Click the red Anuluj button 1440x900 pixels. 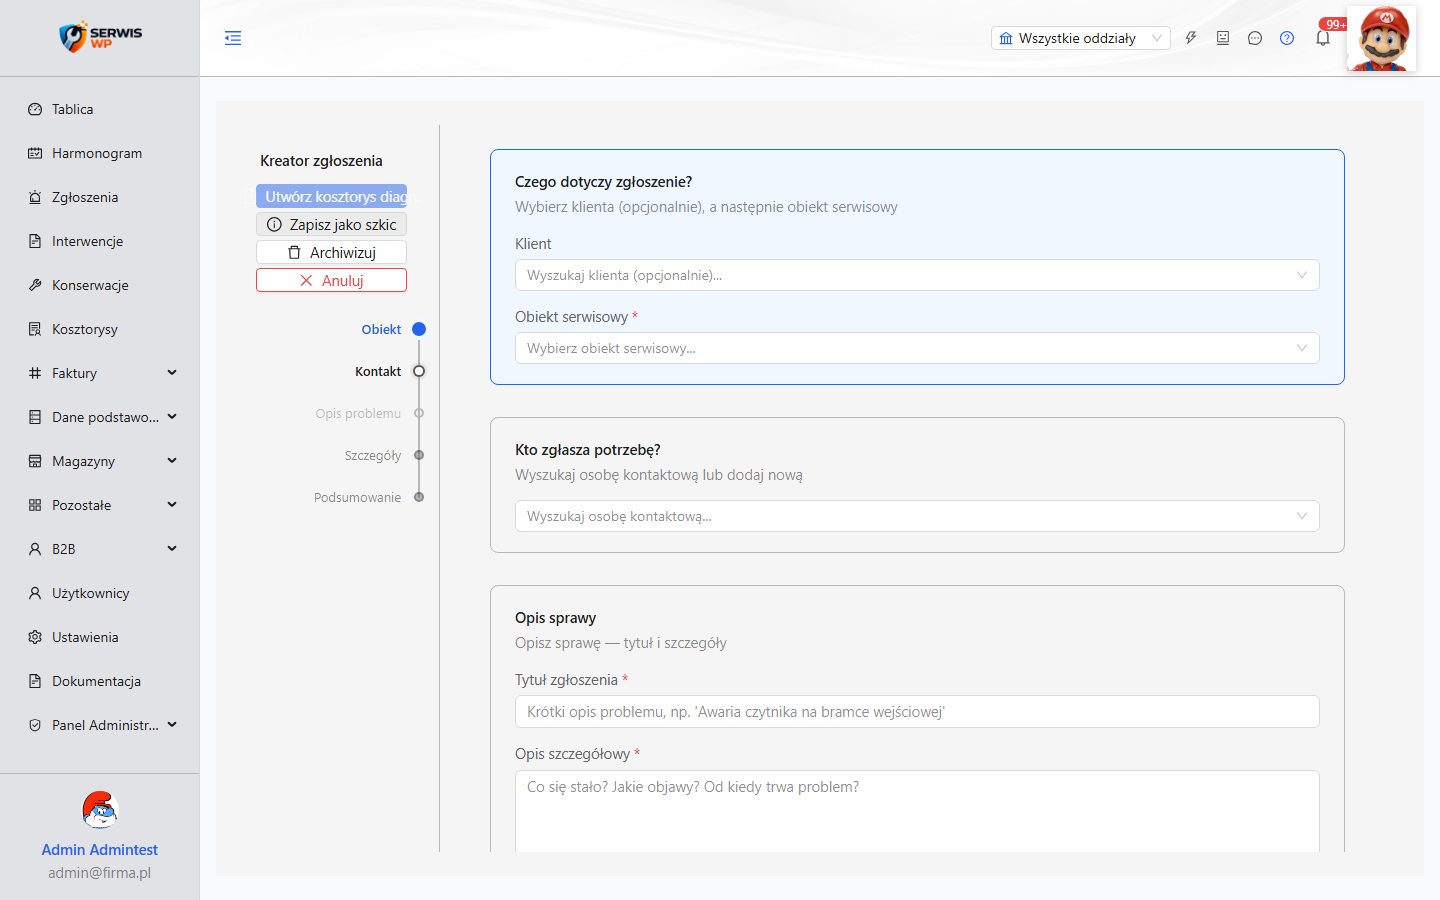(331, 280)
